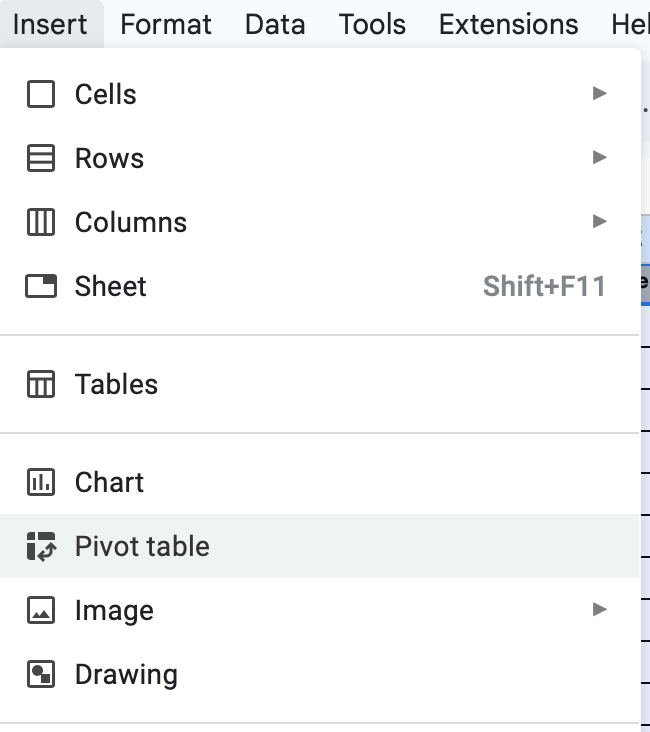This screenshot has height=732, width=650.
Task: Click the Drawing icon in Insert menu
Action: point(41,675)
